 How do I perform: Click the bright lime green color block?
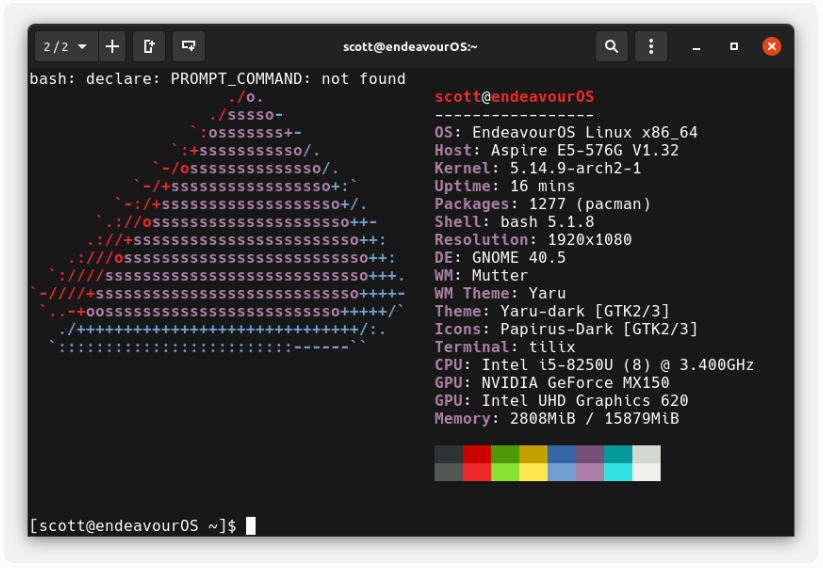click(505, 472)
